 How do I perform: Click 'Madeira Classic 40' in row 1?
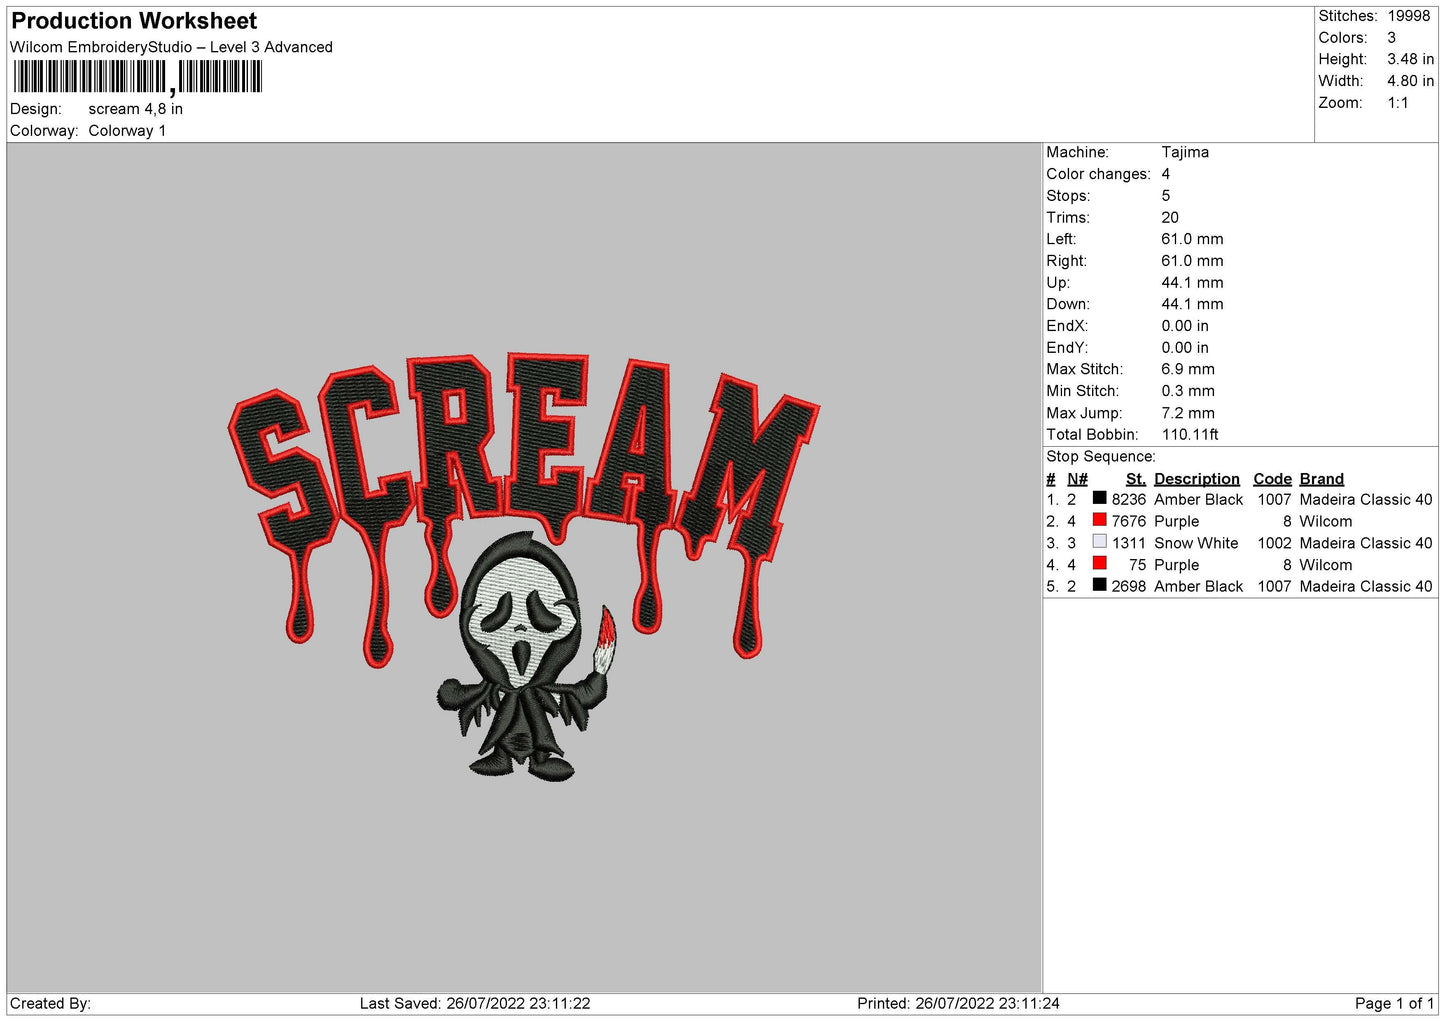(1366, 500)
